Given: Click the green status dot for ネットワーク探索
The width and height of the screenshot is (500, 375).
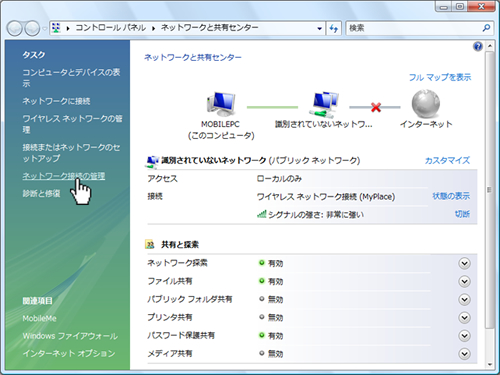Looking at the screenshot, I should [262, 263].
